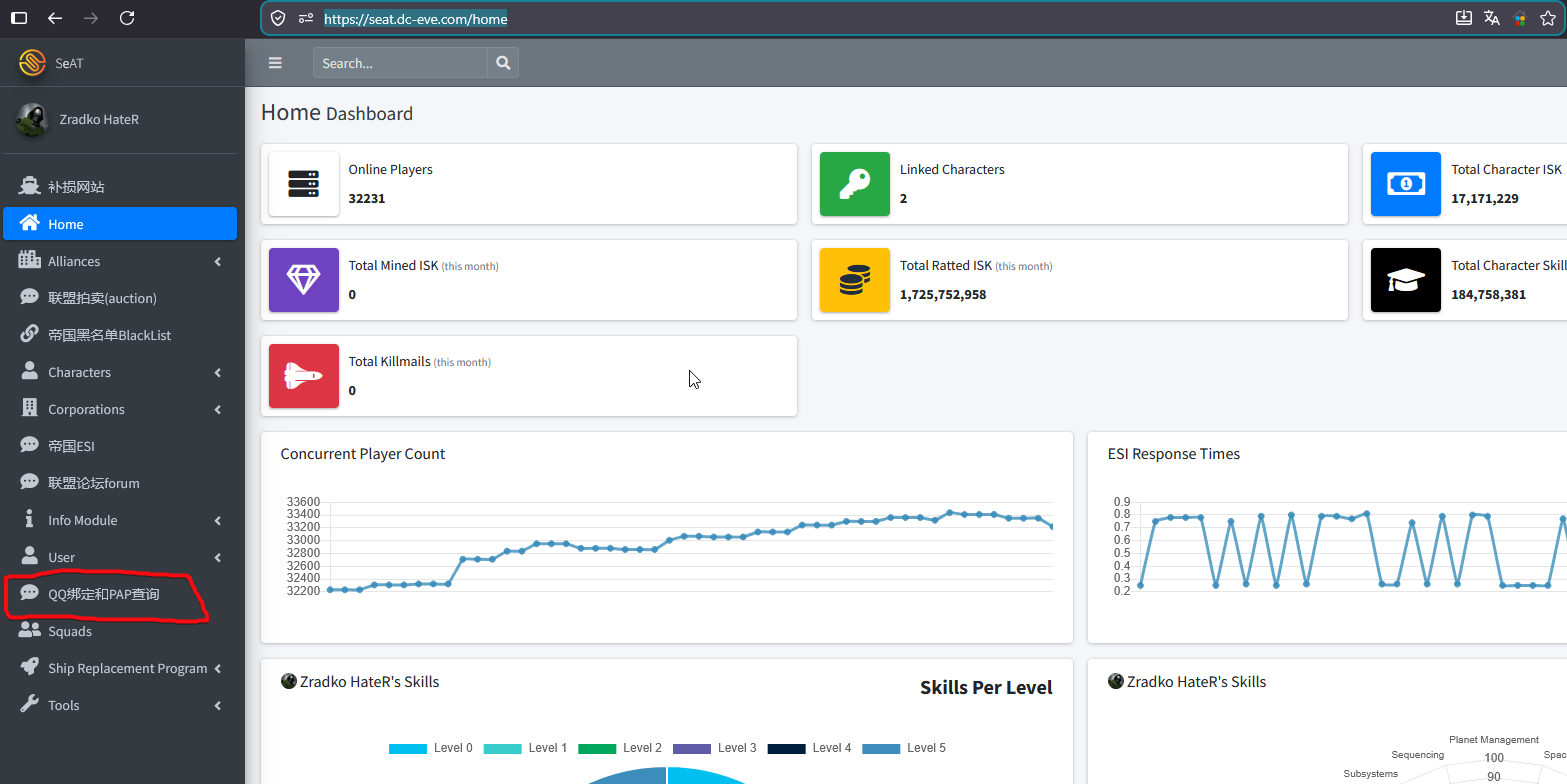Click the wrench icon beside Tools

pyautogui.click(x=30, y=704)
